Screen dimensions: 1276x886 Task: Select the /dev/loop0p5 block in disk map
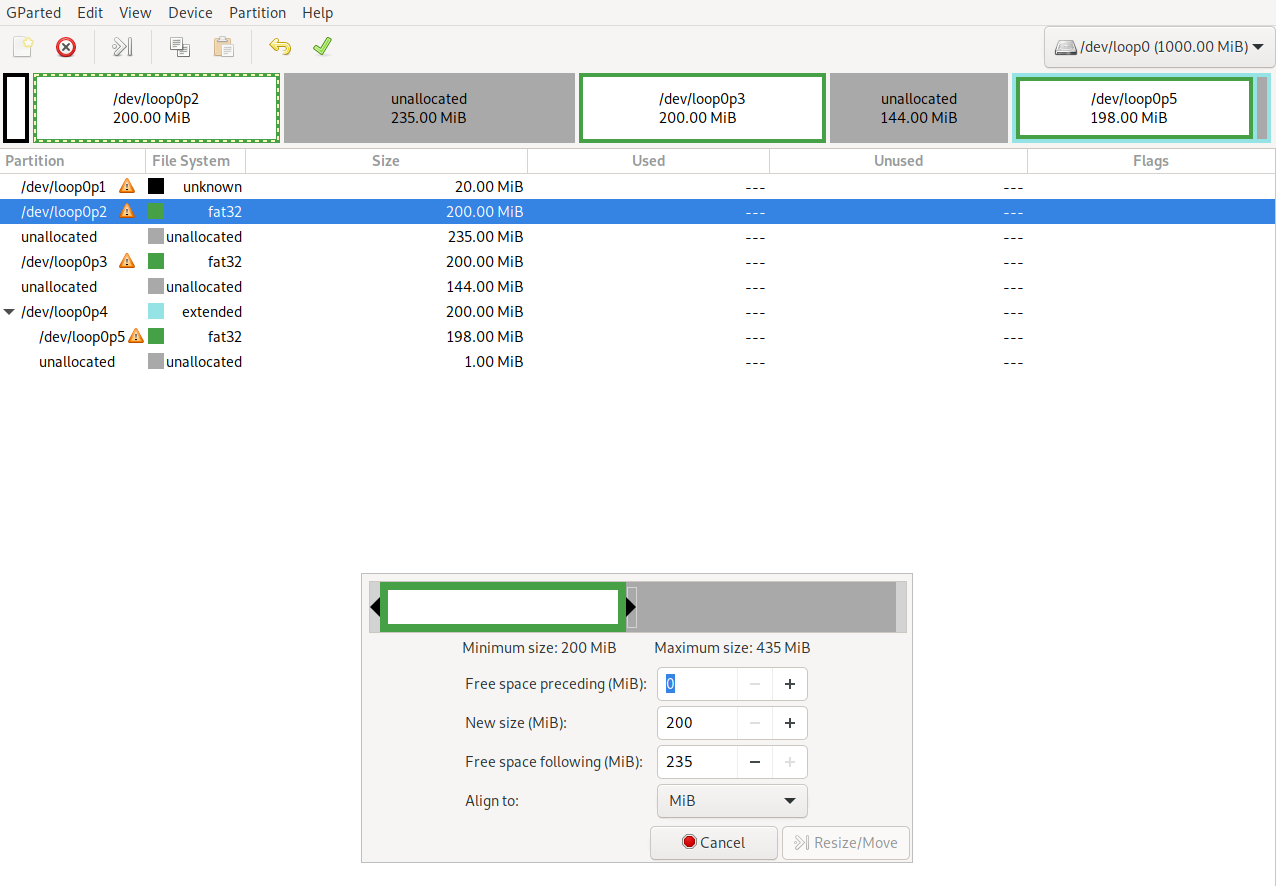[1134, 108]
